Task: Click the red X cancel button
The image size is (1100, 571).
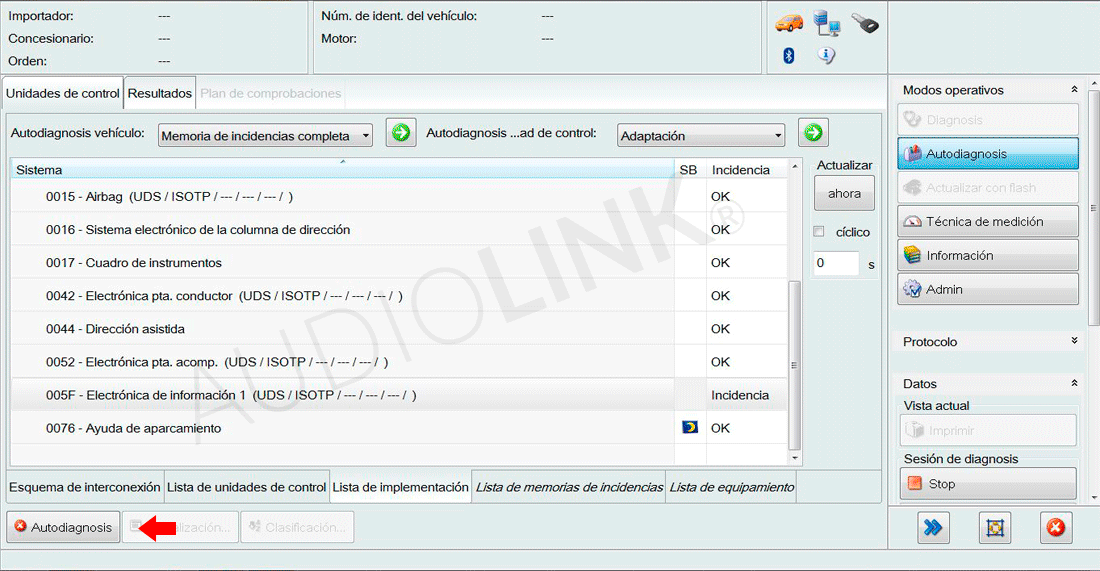Action: coord(1054,528)
